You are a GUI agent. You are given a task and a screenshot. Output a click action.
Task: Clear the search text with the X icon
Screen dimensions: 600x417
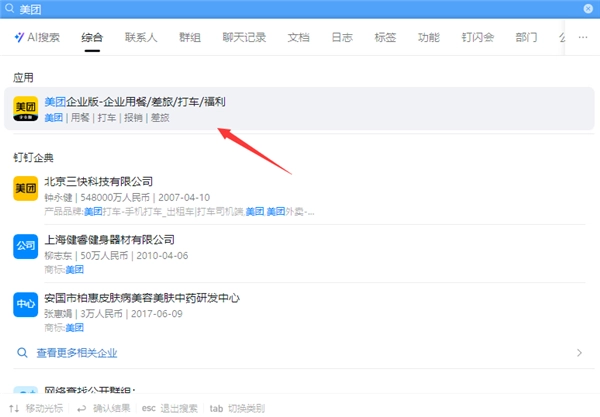[589, 8]
